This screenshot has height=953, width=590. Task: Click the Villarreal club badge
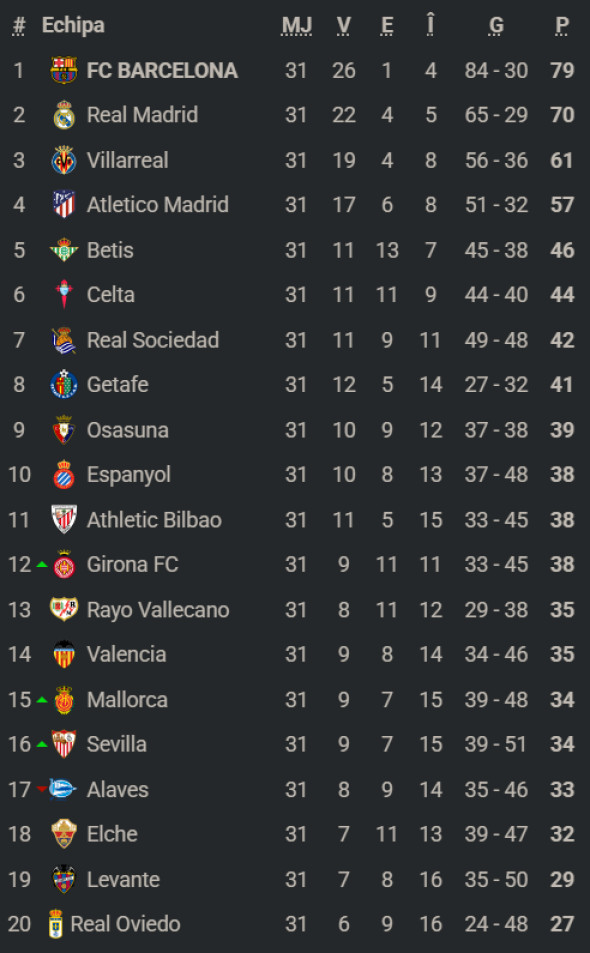63,160
